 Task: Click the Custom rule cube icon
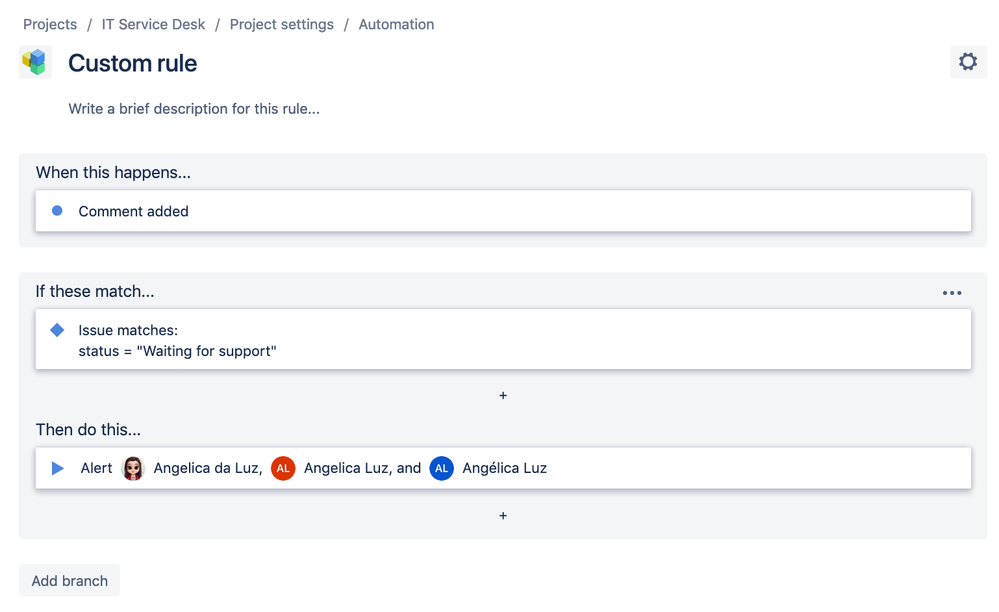(x=35, y=61)
